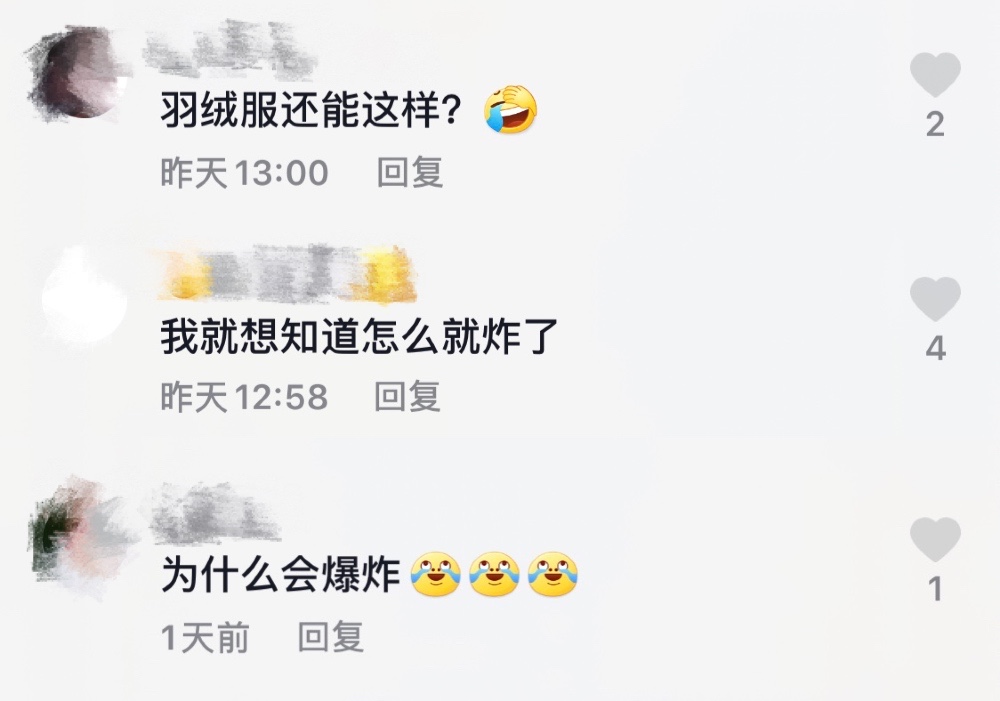Like the 为什么会爆炸 comment via heart icon

tap(935, 540)
